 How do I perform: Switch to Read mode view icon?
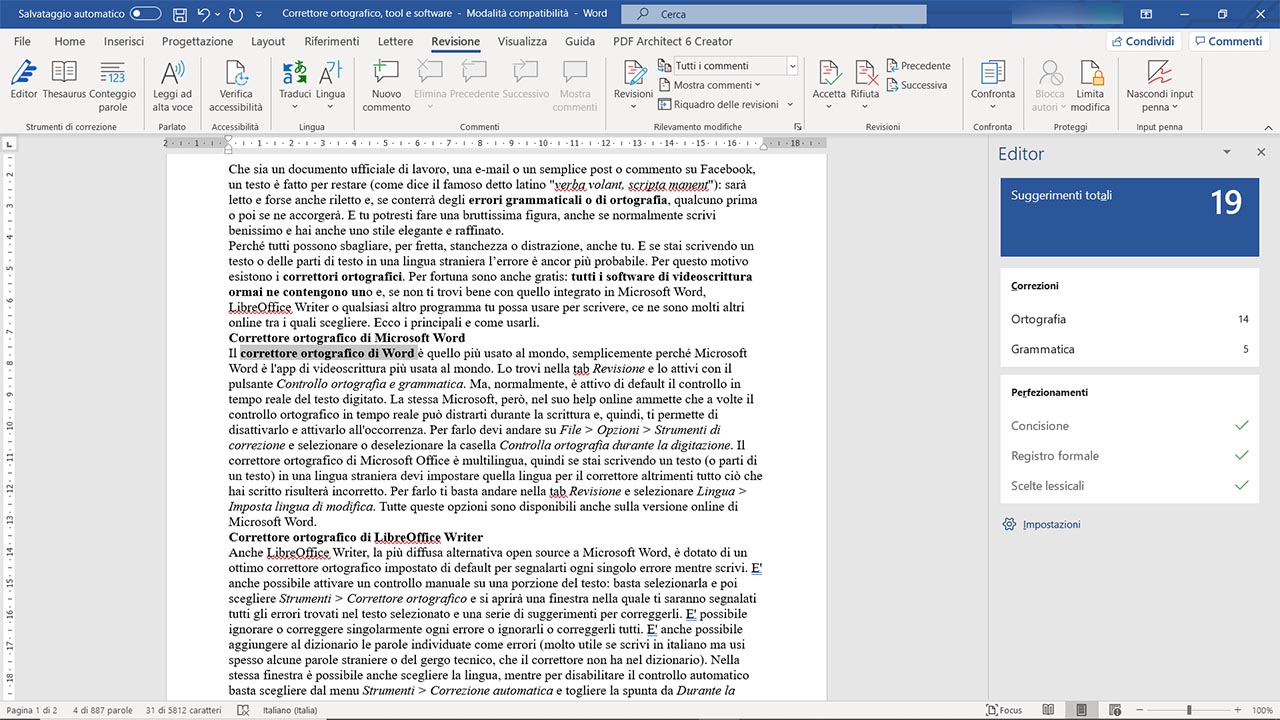(x=1047, y=710)
